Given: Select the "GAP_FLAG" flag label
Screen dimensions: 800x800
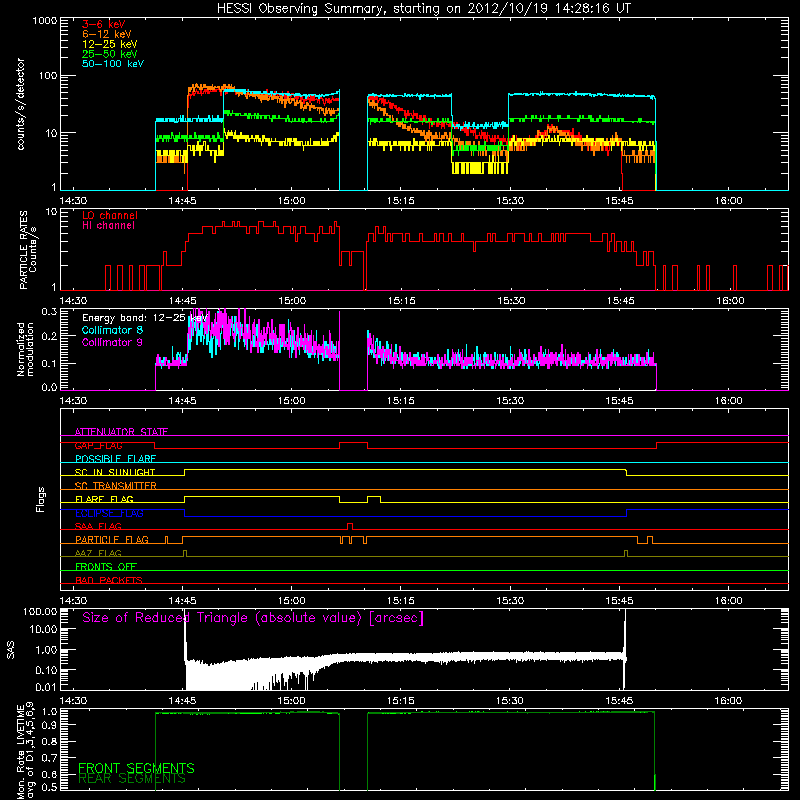Looking at the screenshot, I should tap(98, 445).
